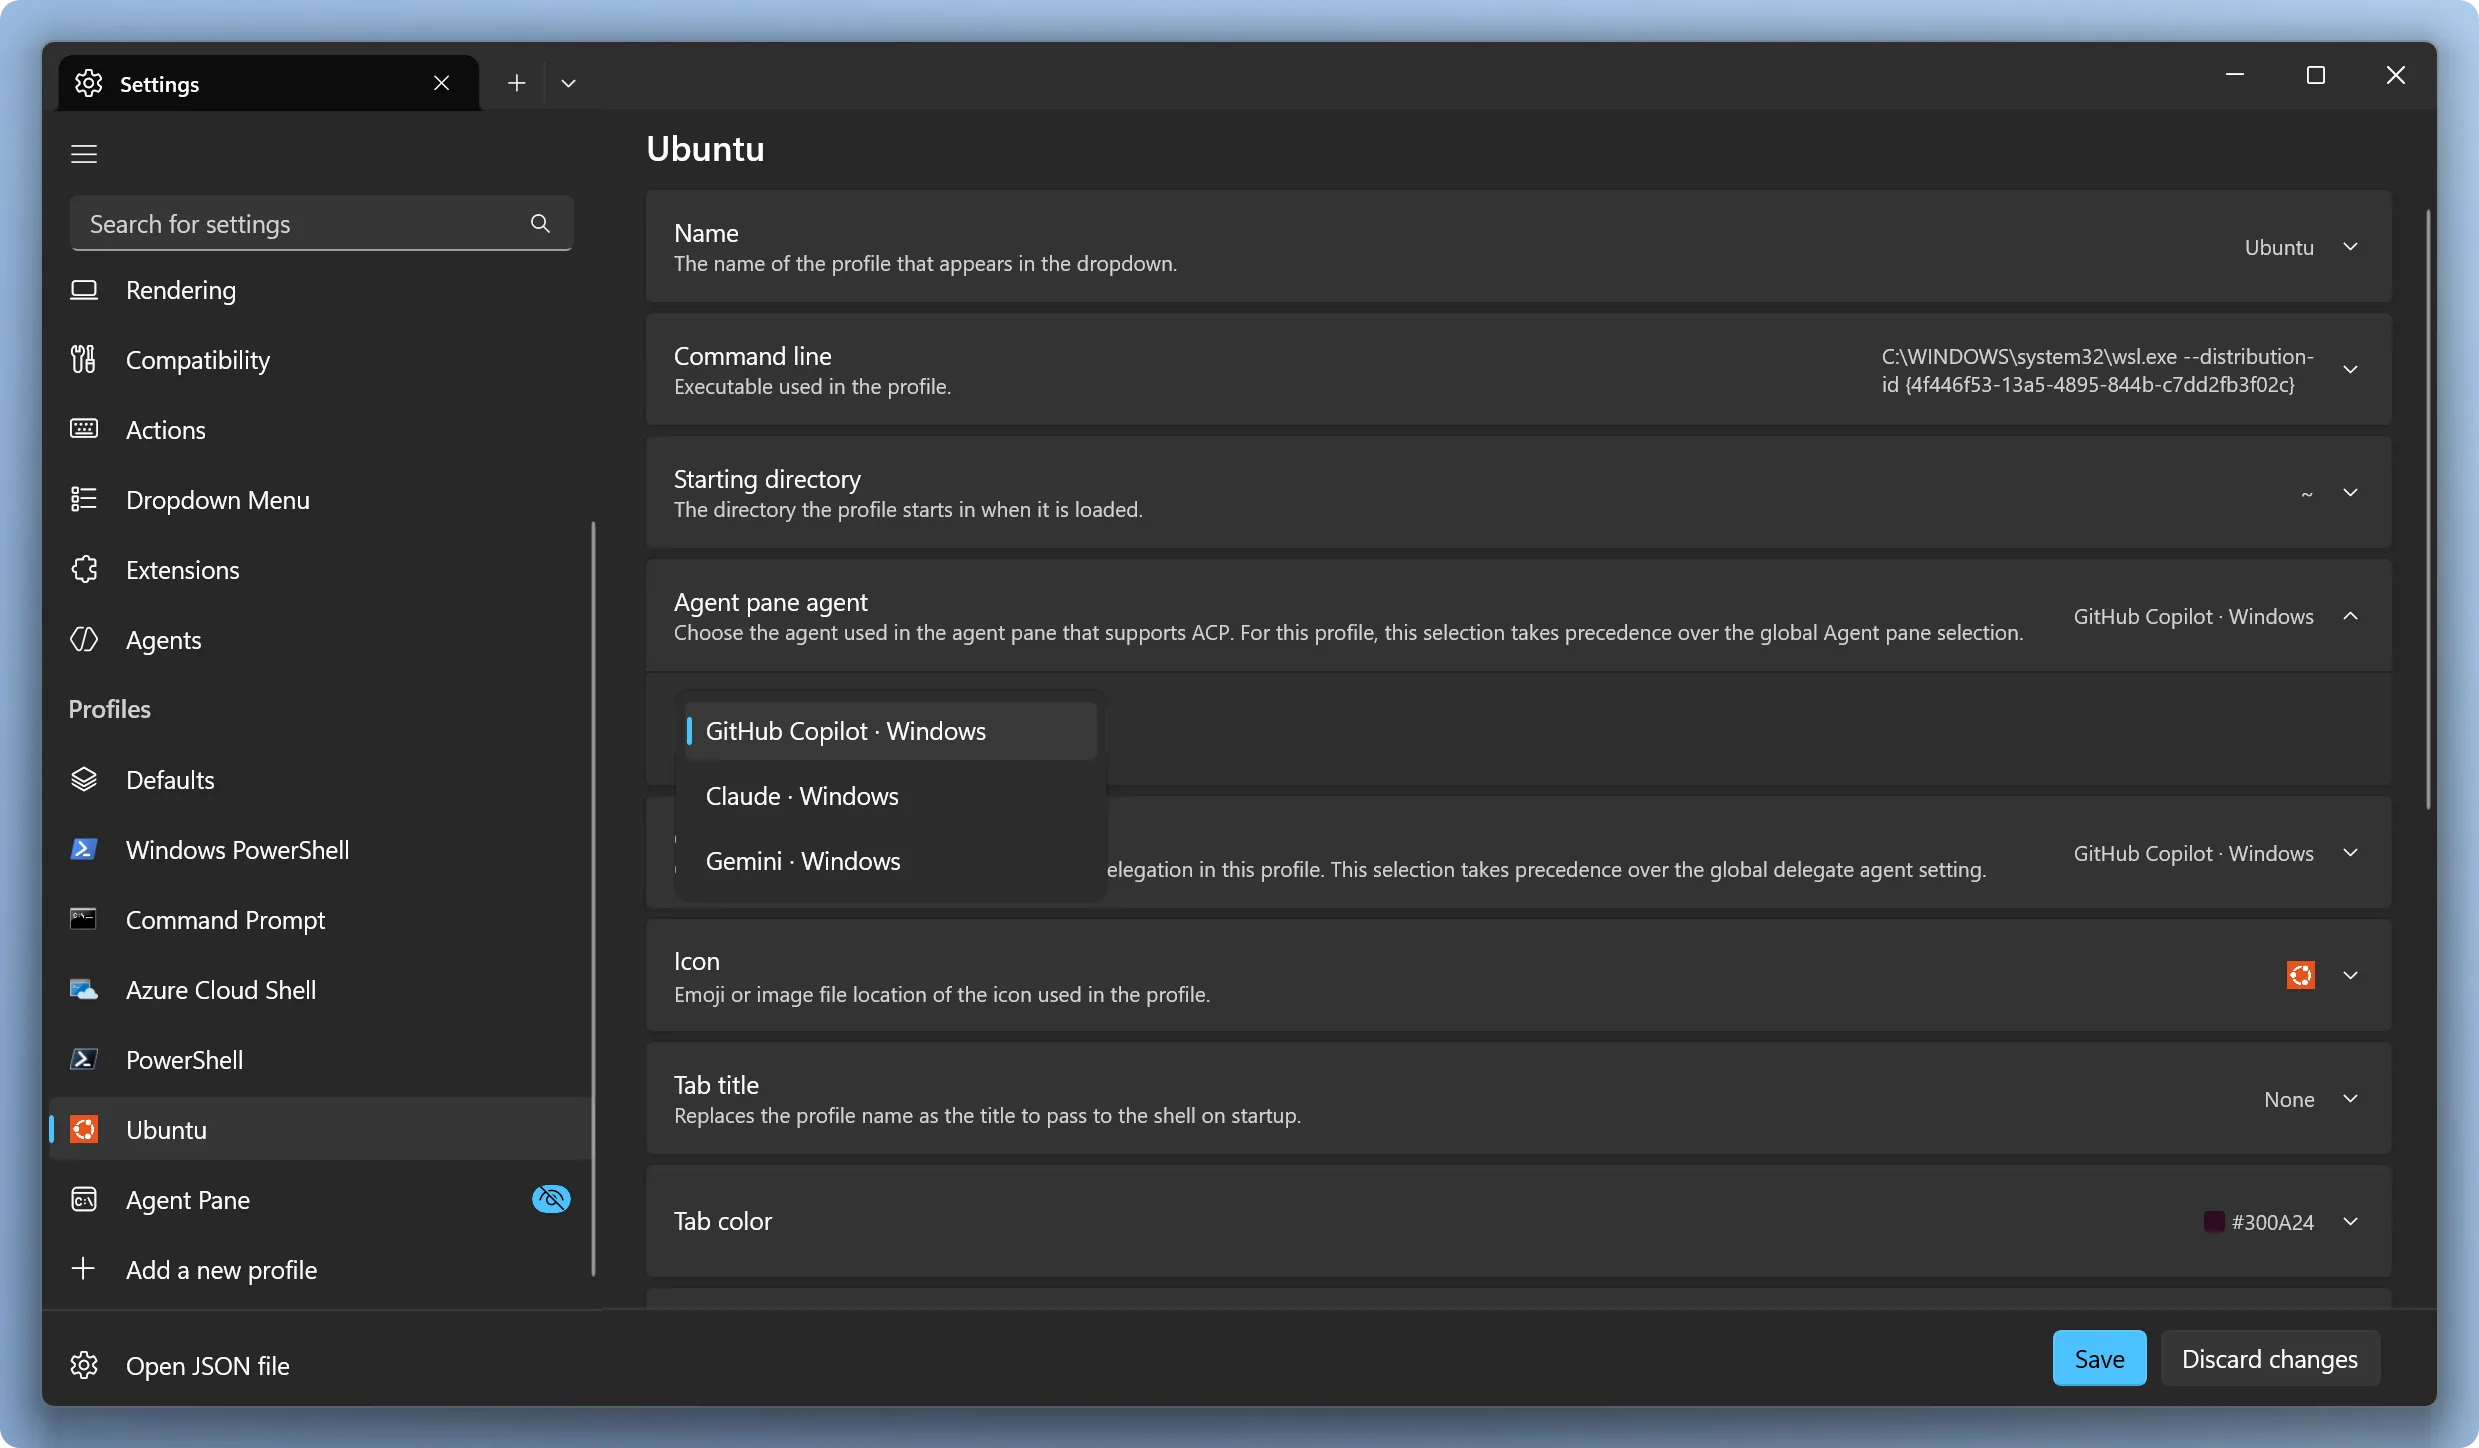Expand the Command line setting chevron
Image resolution: width=2479 pixels, height=1448 pixels.
coord(2351,370)
